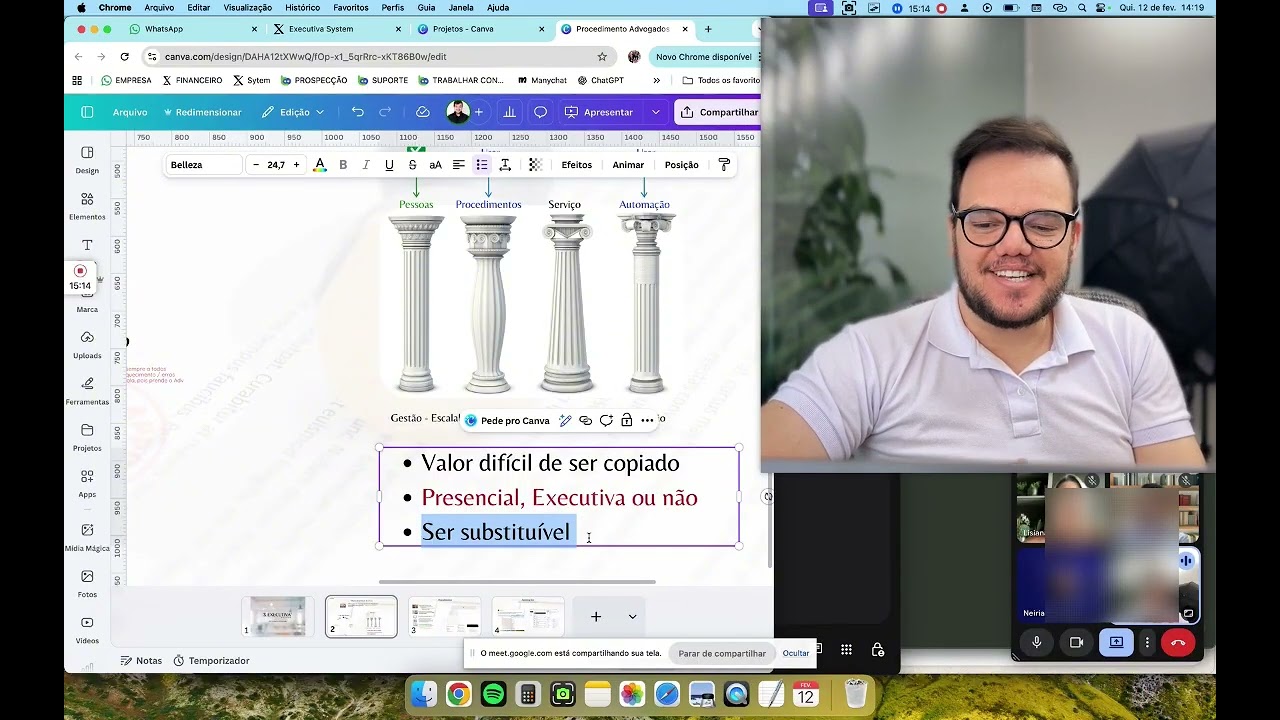The height and width of the screenshot is (720, 1280).
Task: Open the Design panel in Canva sidebar
Action: (x=87, y=159)
